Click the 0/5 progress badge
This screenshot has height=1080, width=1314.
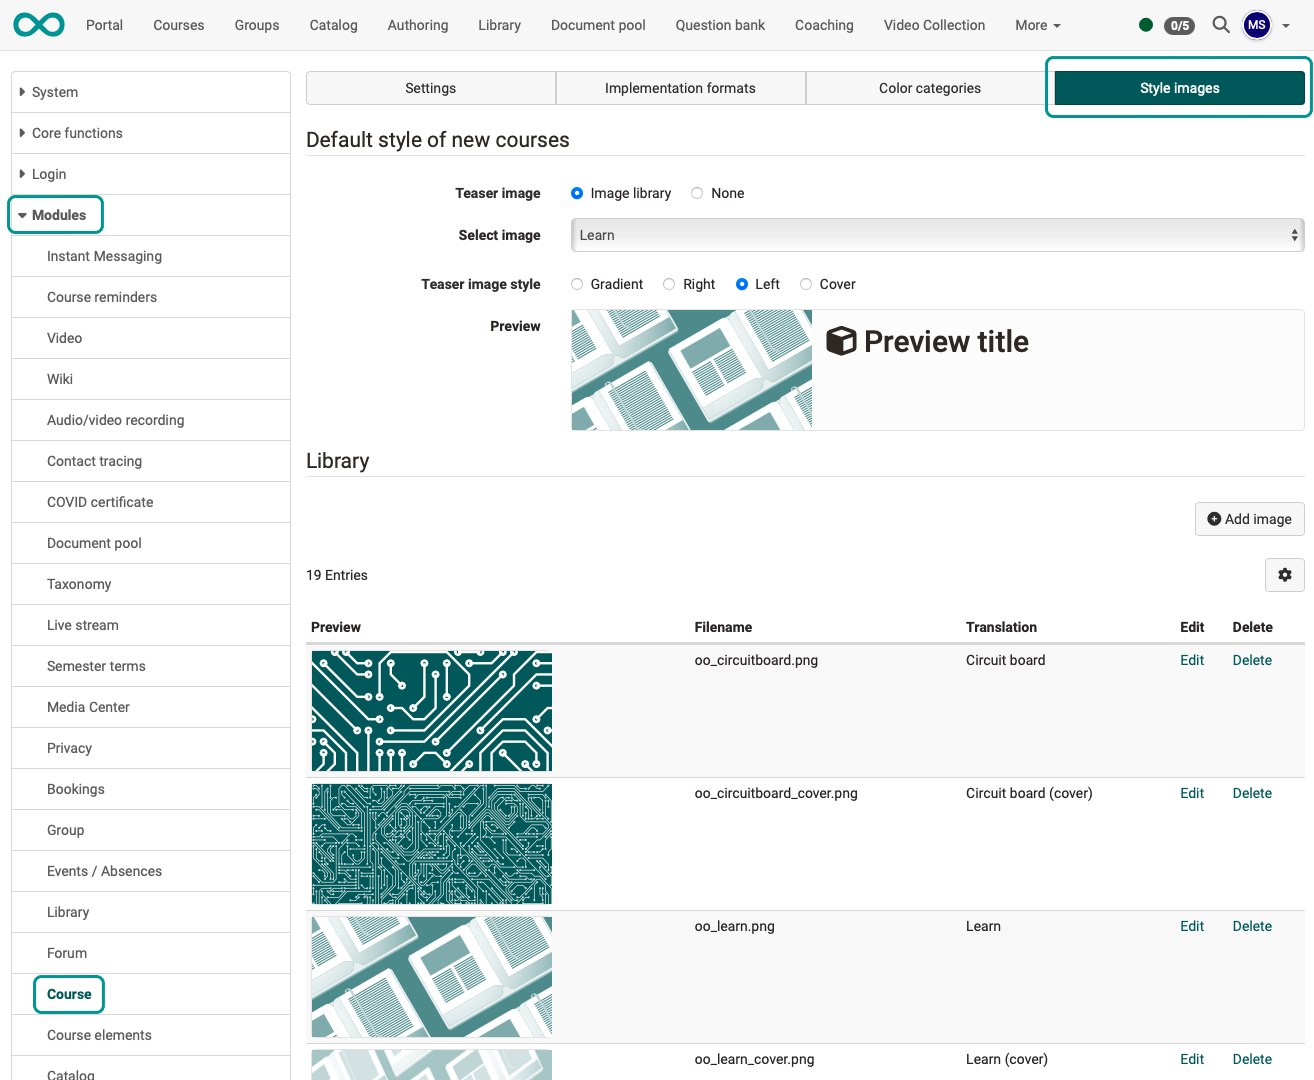tap(1180, 26)
